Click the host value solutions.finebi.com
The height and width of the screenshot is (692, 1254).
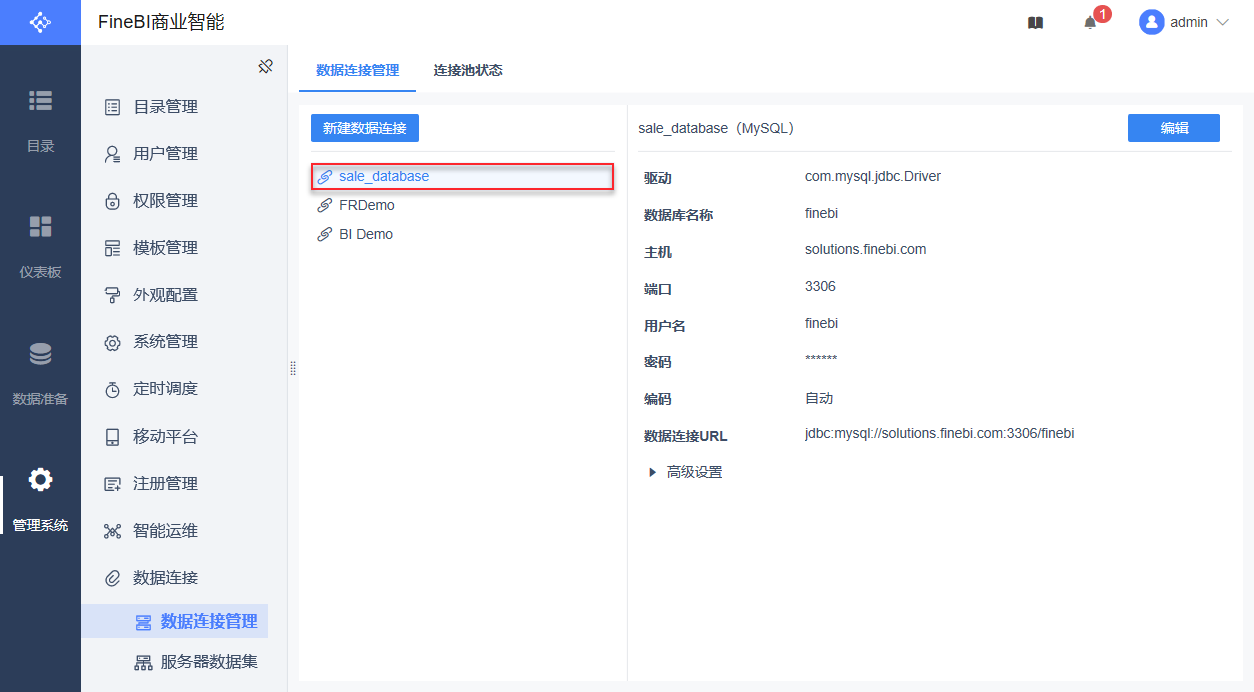866,249
